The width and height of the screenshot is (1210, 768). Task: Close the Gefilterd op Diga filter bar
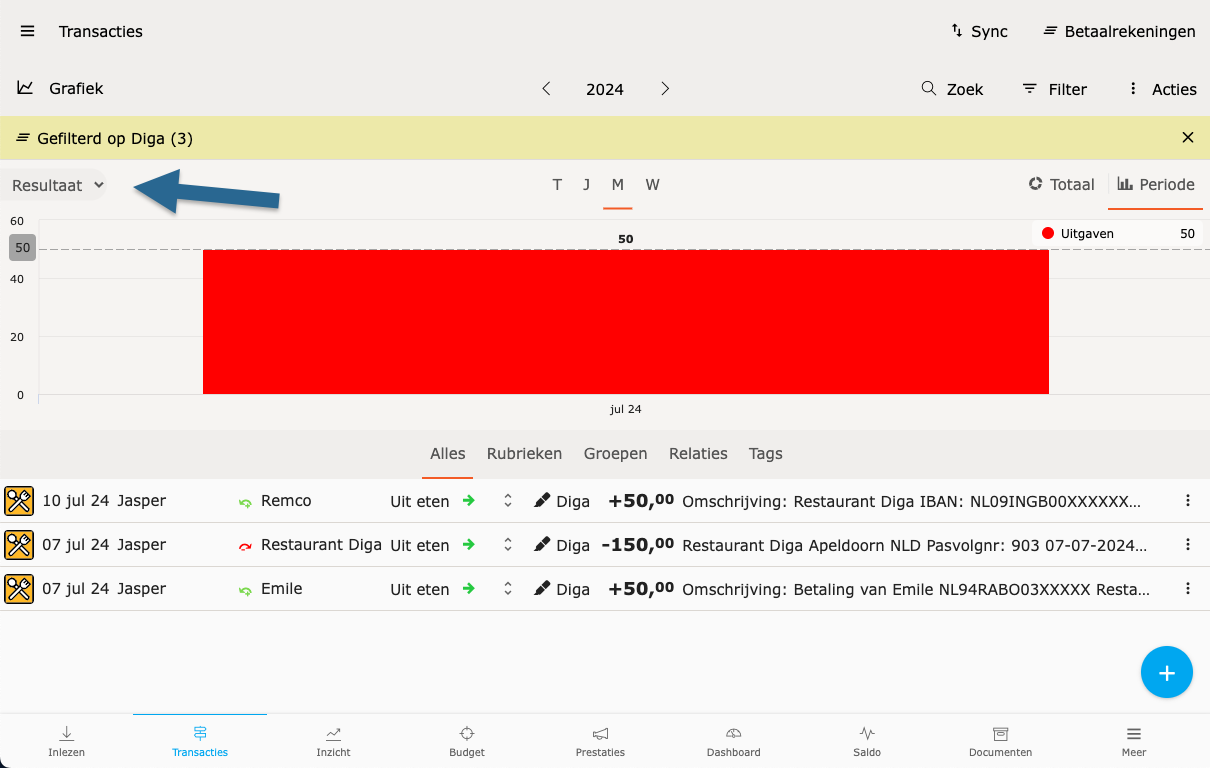(1188, 138)
